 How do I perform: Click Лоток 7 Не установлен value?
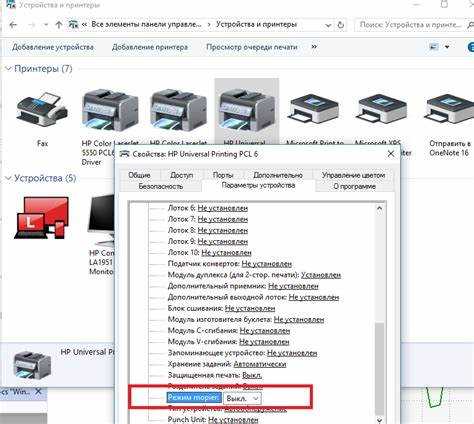point(223,219)
